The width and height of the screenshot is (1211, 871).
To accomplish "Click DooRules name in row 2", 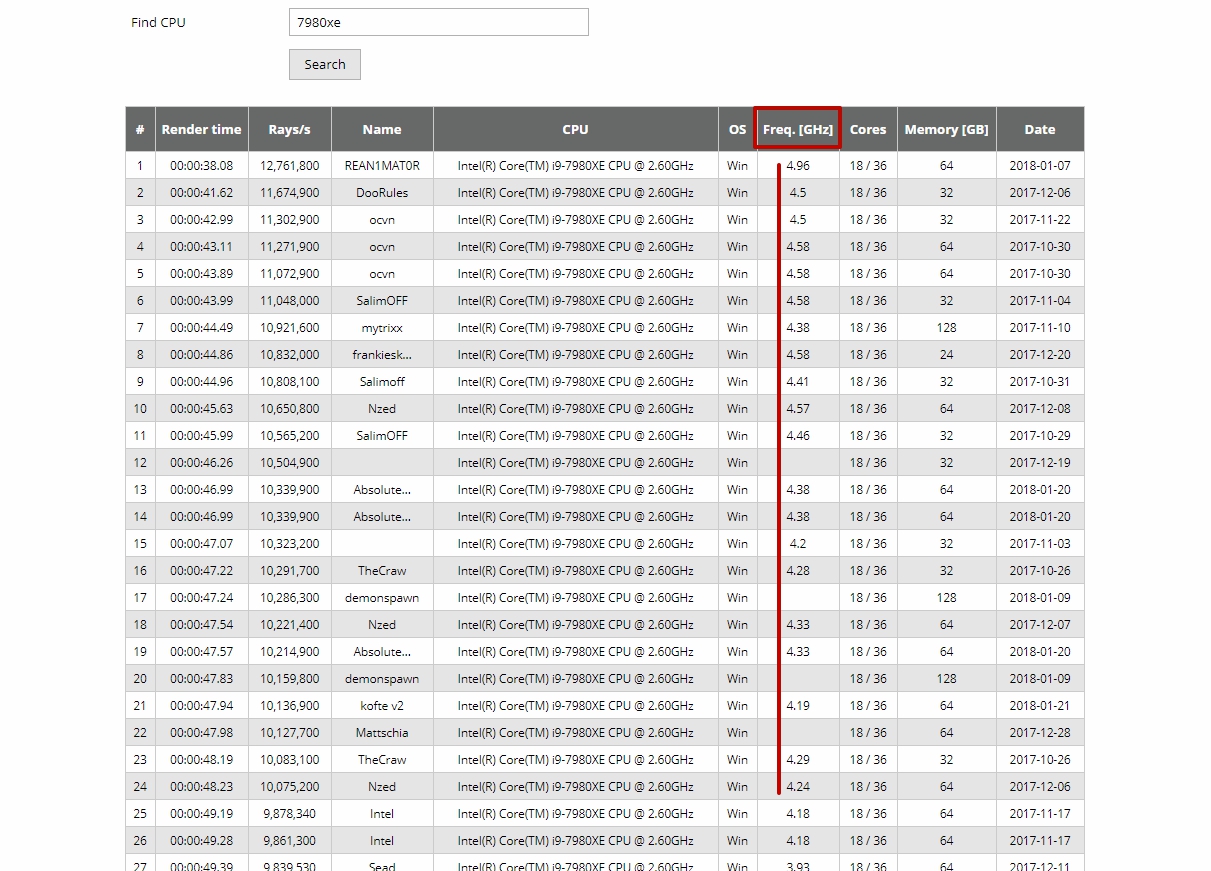I will (x=382, y=193).
